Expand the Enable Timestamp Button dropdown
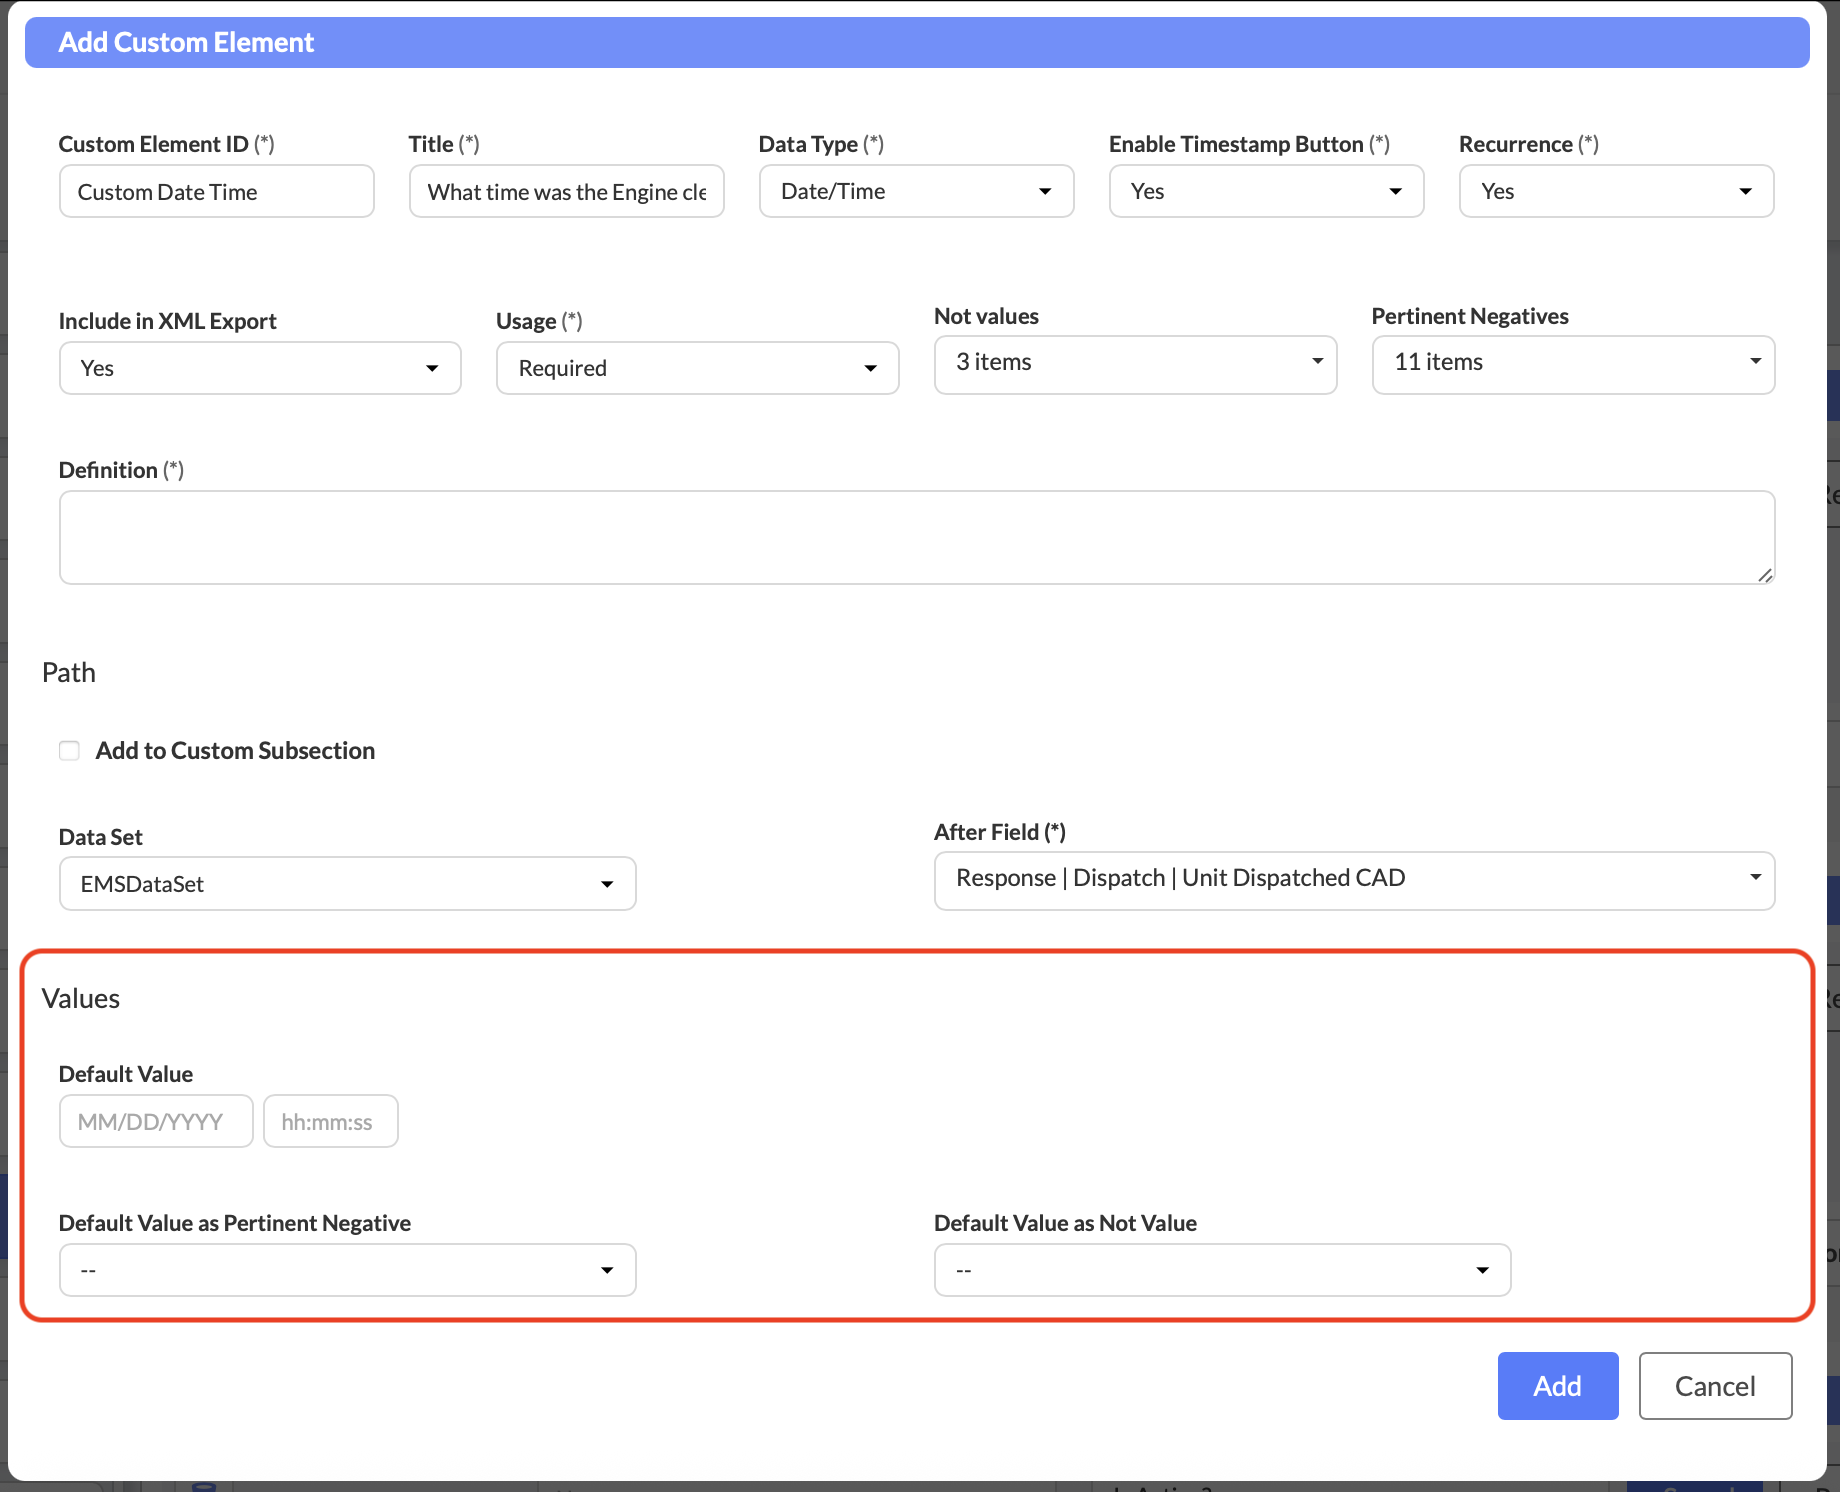Screen dimensions: 1840x1492 click(x=1266, y=192)
